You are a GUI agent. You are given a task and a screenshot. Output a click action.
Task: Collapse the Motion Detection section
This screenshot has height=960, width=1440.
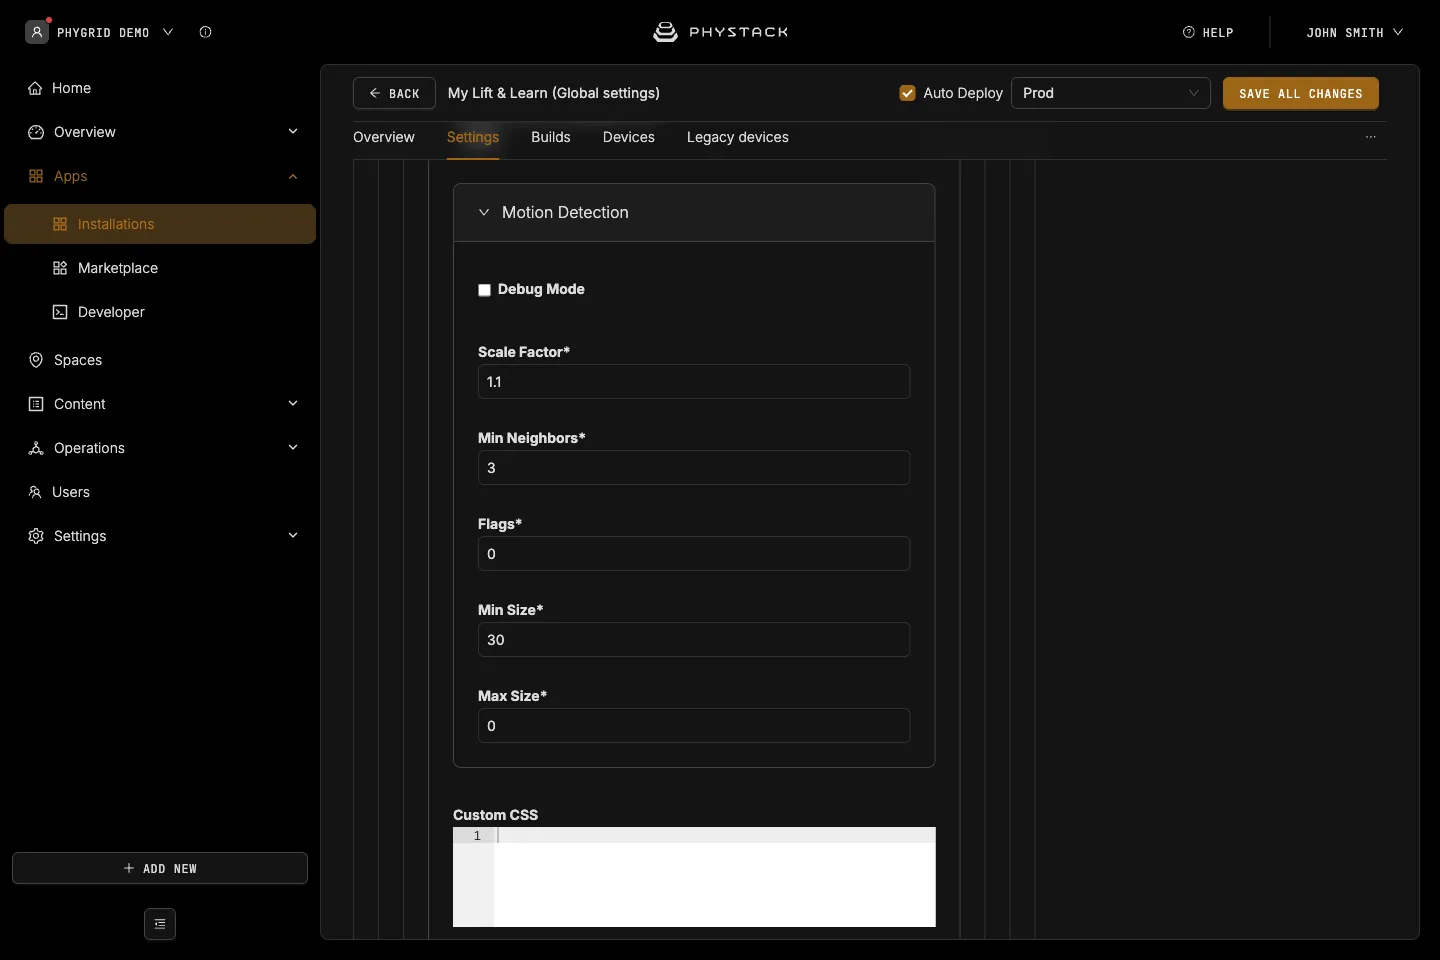pos(484,212)
